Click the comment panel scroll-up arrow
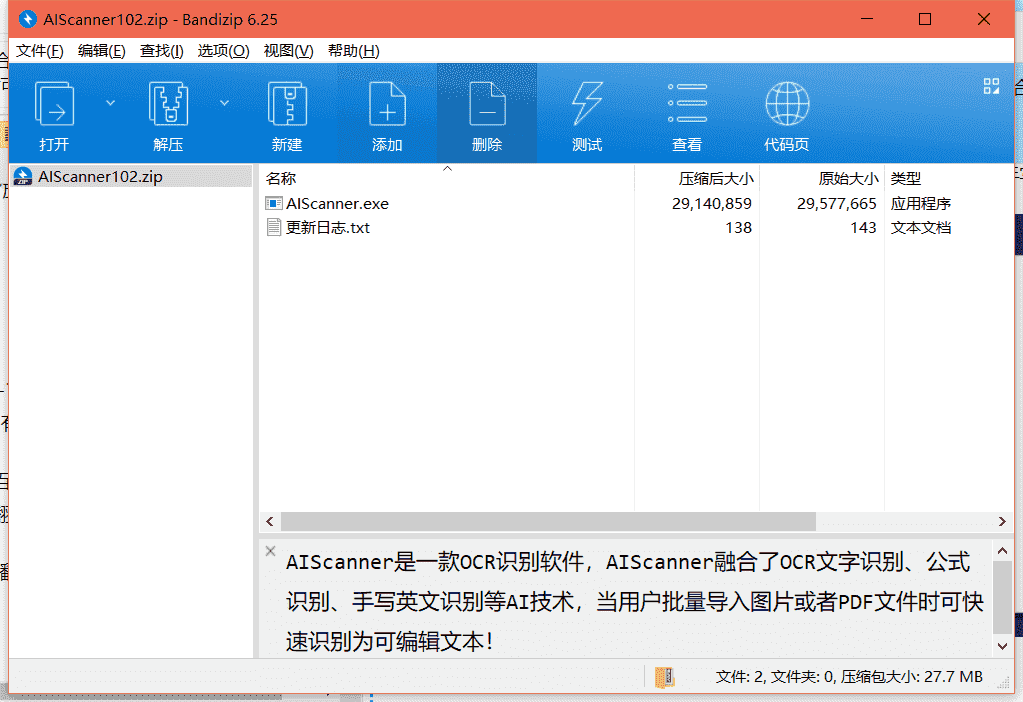 [1003, 551]
